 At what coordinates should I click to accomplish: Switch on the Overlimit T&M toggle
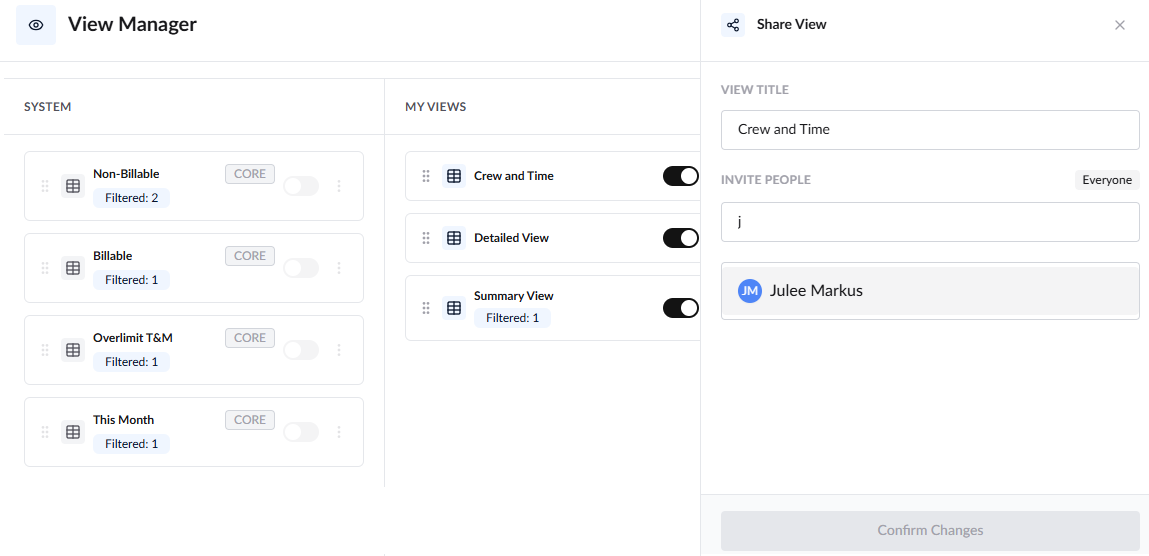tap(301, 350)
